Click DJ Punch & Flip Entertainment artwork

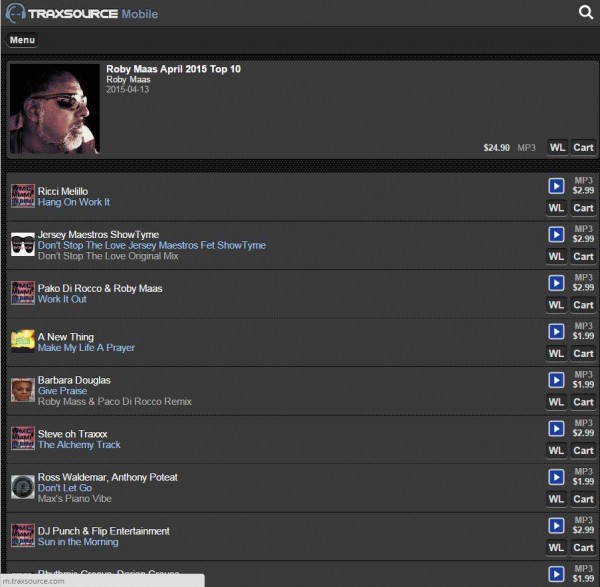(23, 536)
